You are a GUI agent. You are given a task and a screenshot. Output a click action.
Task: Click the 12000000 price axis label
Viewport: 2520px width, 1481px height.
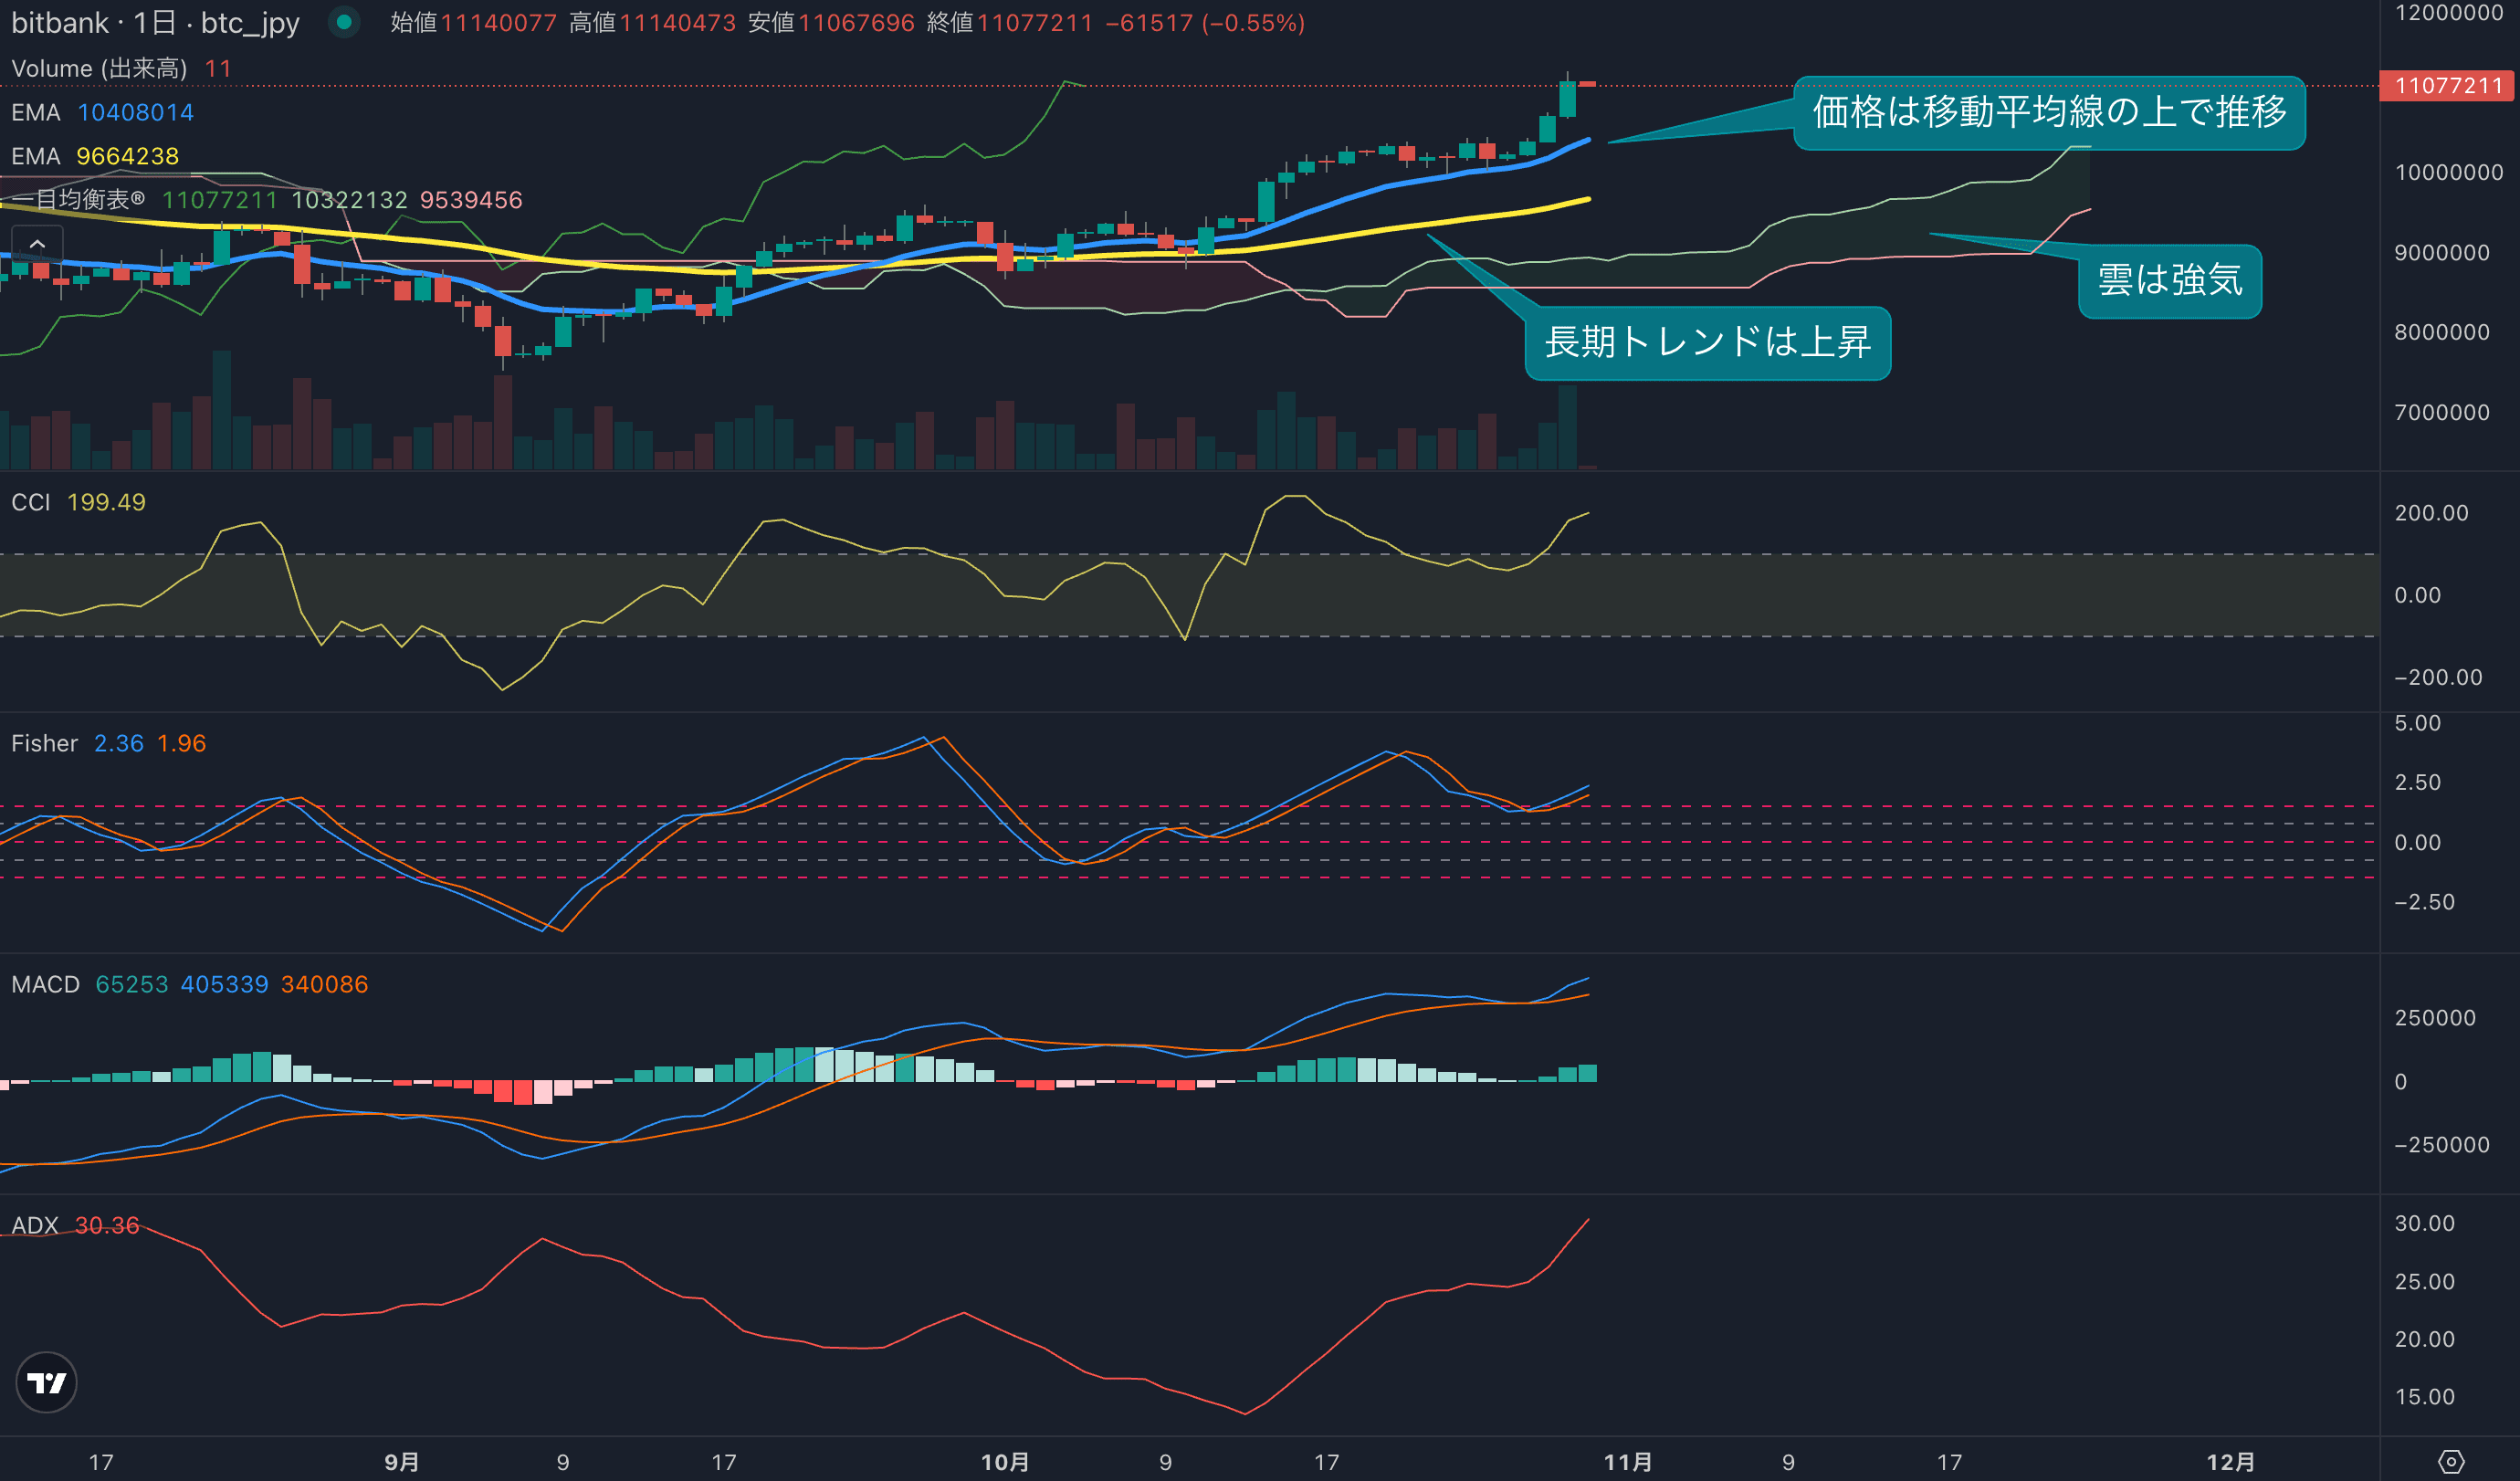point(2448,13)
